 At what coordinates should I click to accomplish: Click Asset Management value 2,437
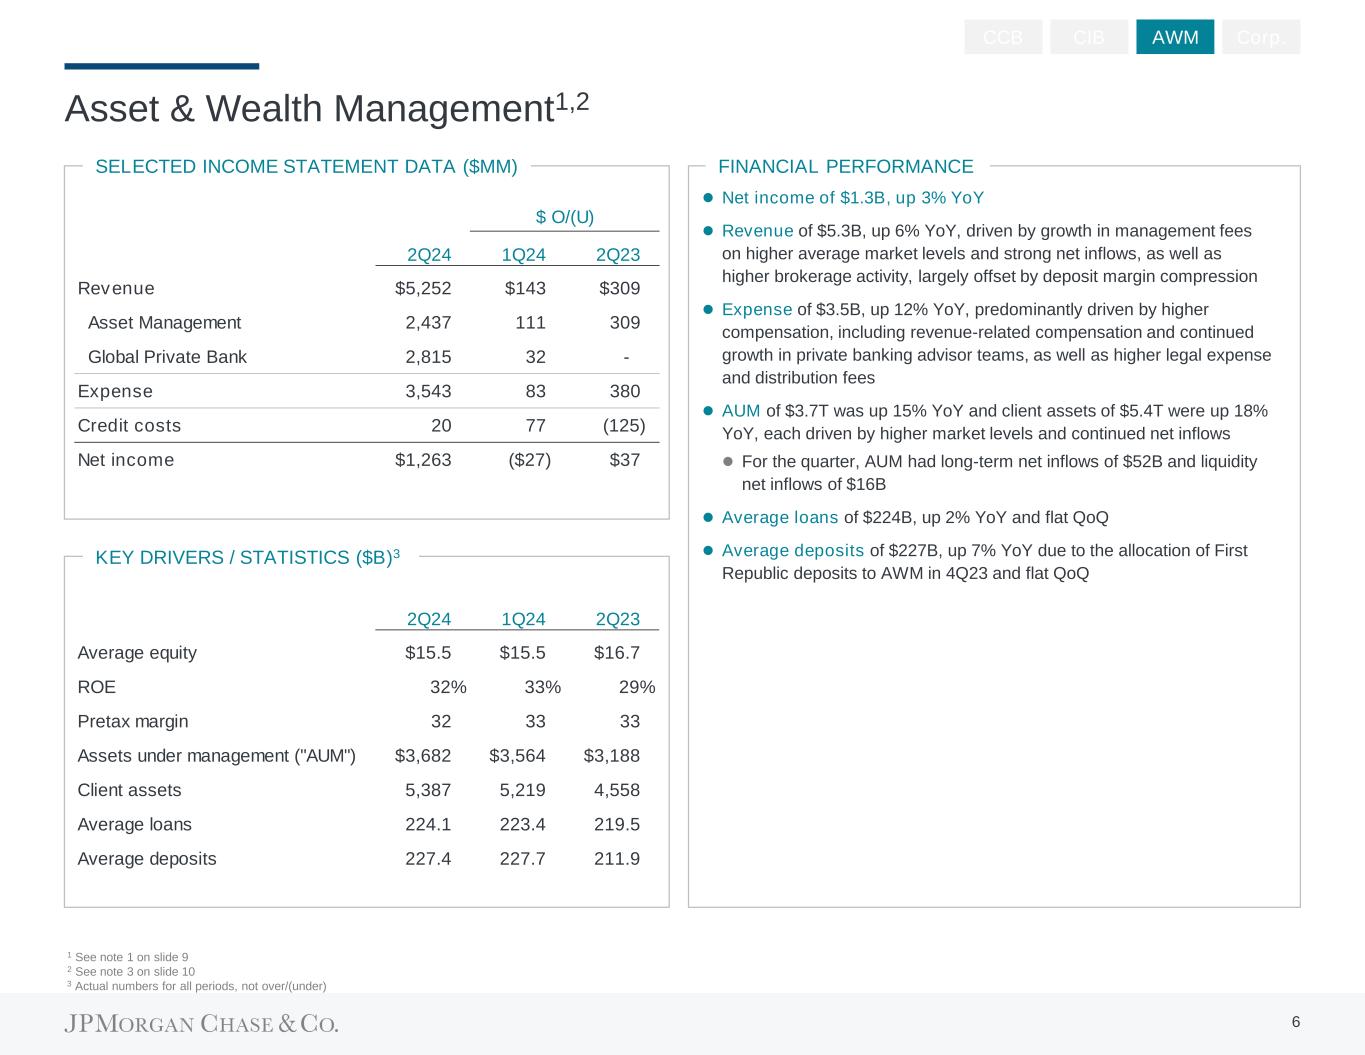coord(428,322)
